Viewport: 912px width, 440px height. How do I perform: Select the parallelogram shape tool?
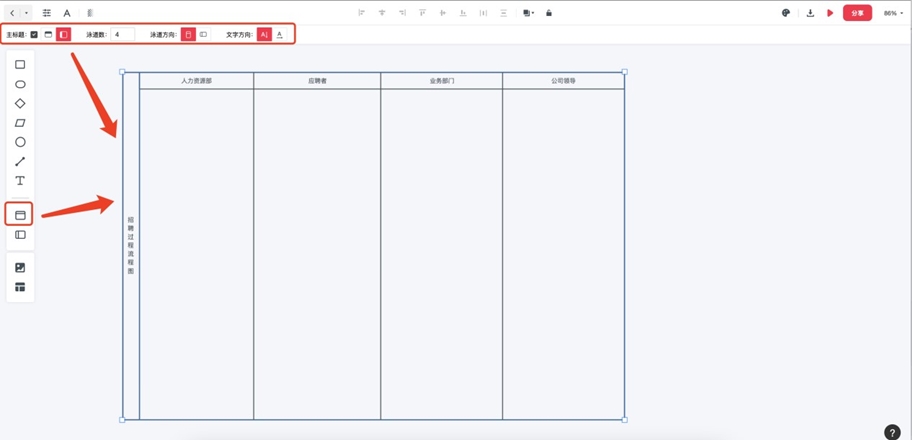[x=20, y=123]
